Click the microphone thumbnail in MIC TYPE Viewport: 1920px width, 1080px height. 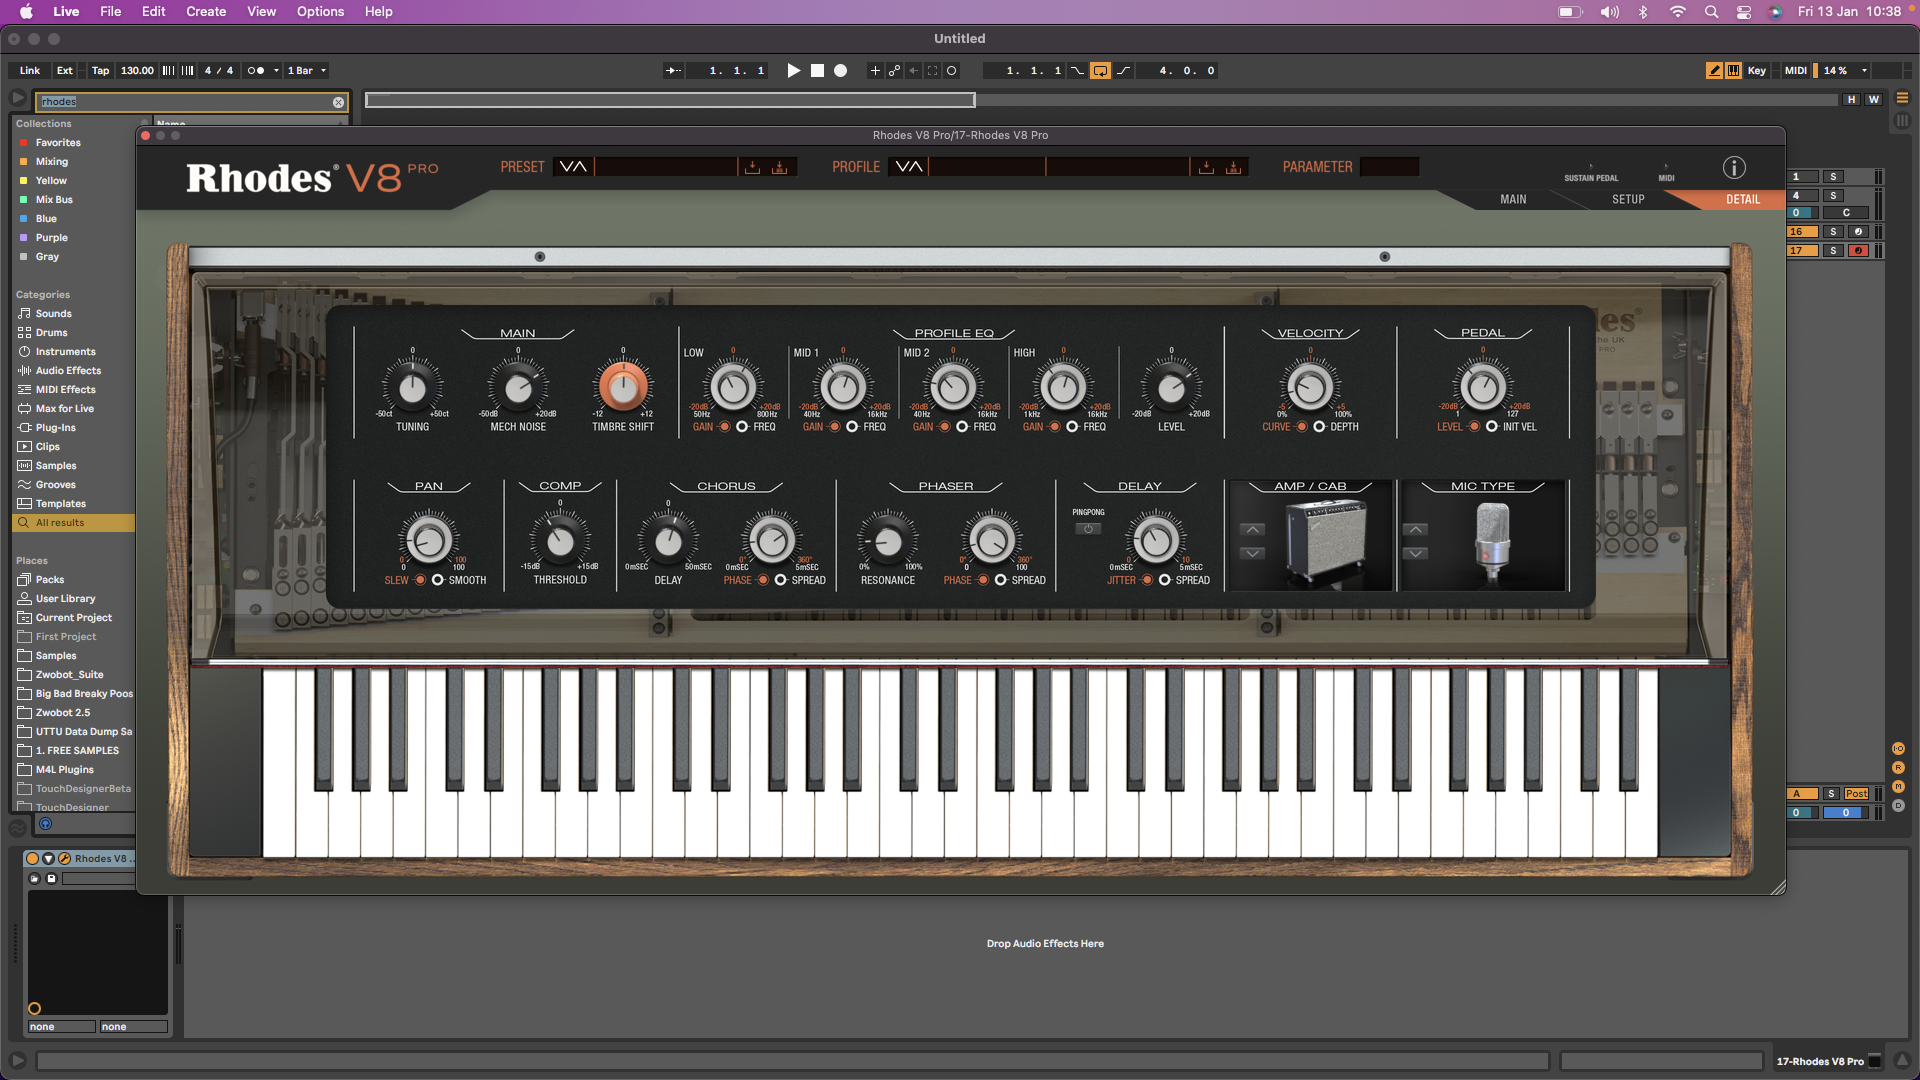[x=1492, y=538]
